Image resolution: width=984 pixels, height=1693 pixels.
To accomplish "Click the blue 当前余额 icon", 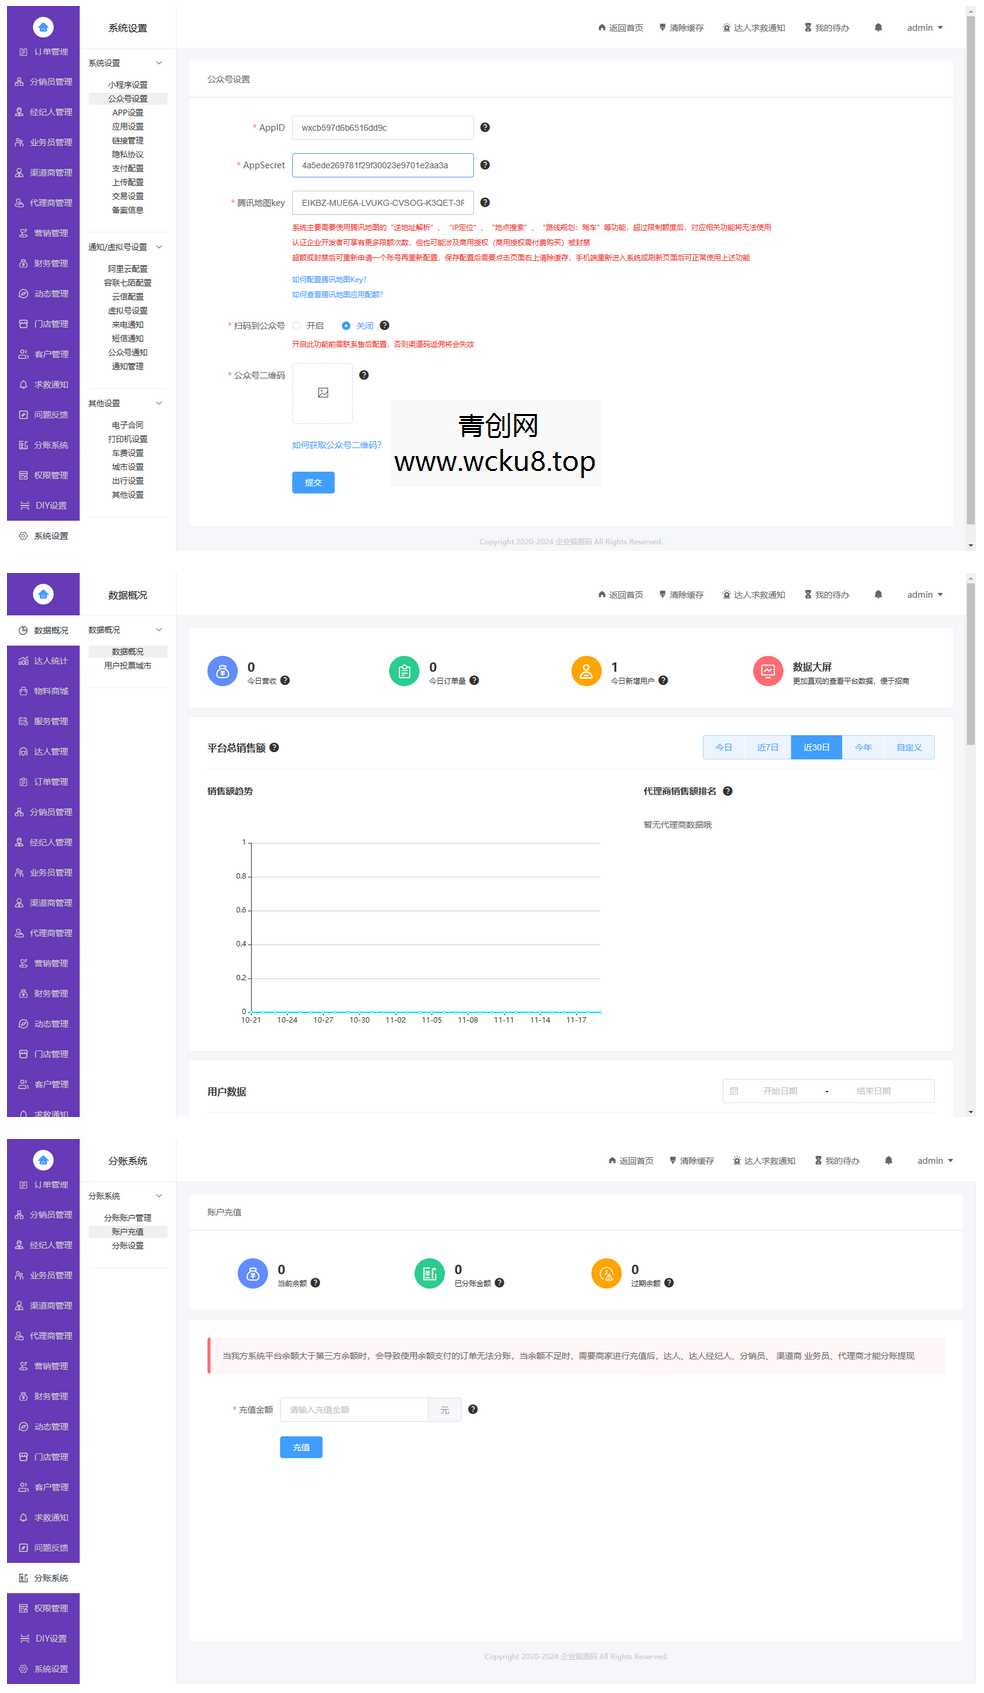I will [253, 1273].
